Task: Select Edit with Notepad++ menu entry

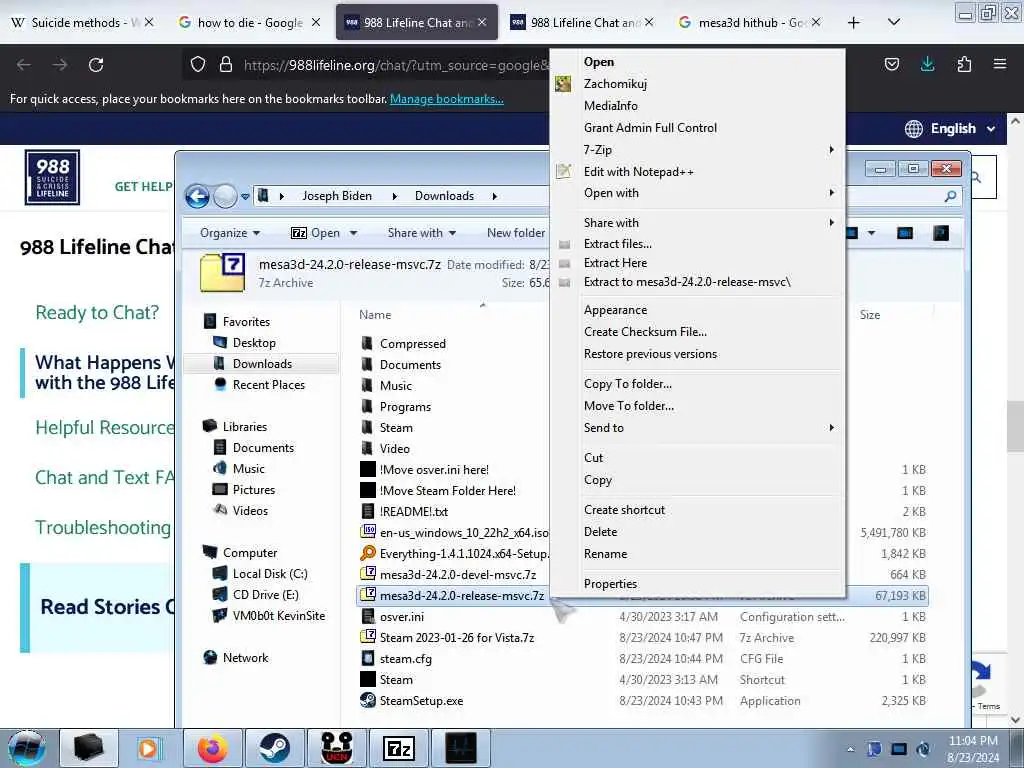Action: point(639,172)
